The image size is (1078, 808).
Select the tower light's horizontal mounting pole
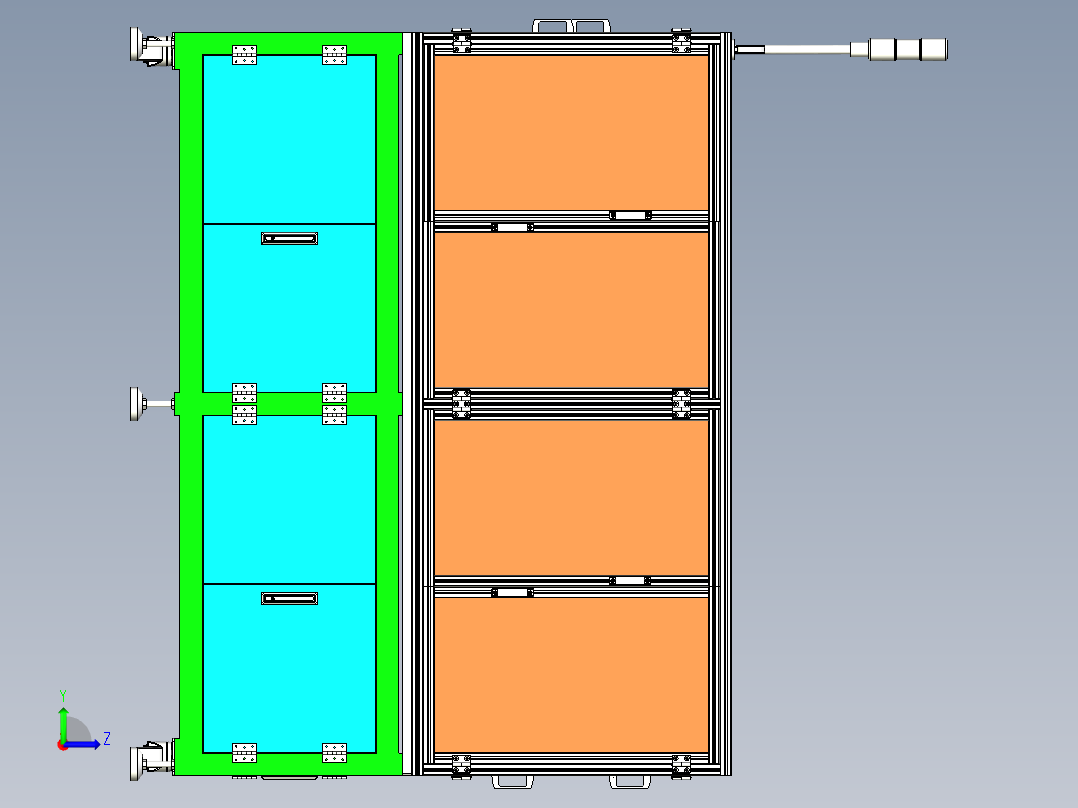tap(807, 50)
